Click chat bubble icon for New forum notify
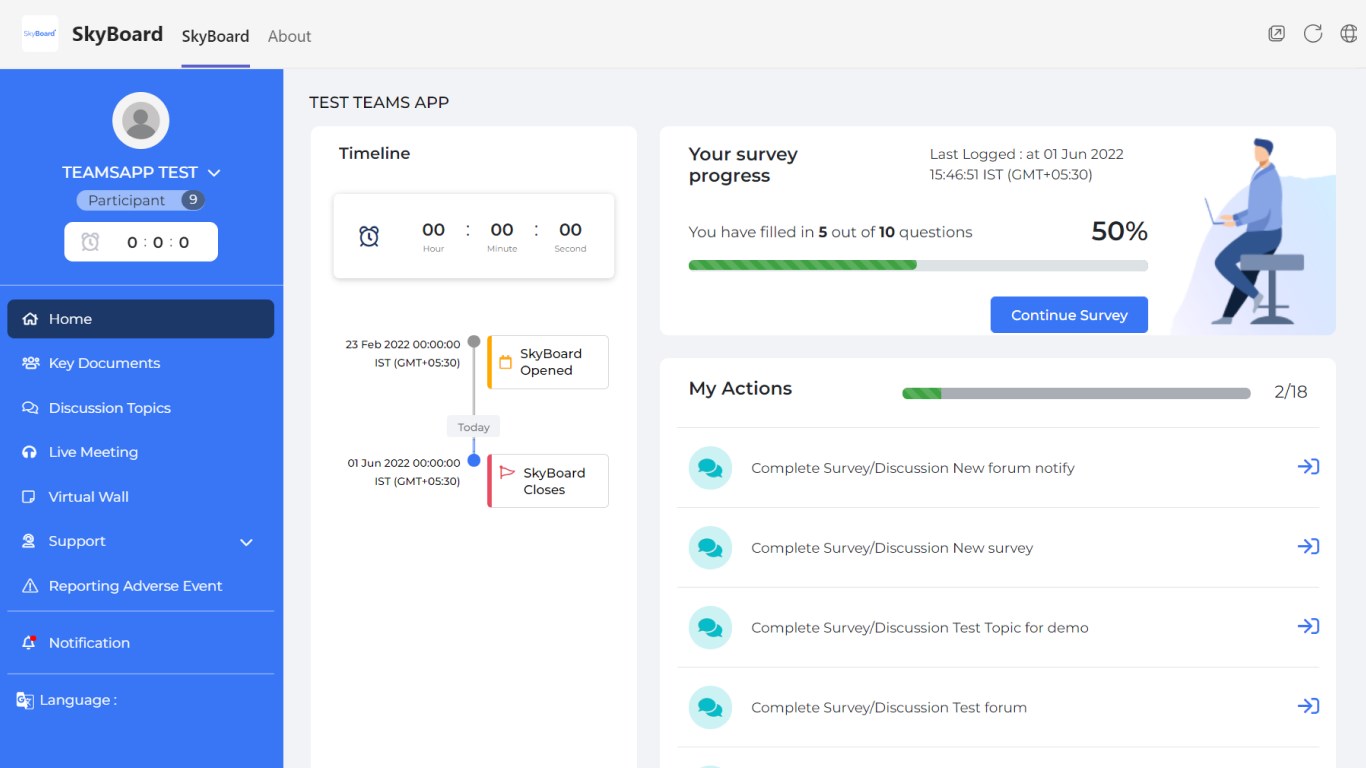 710,468
